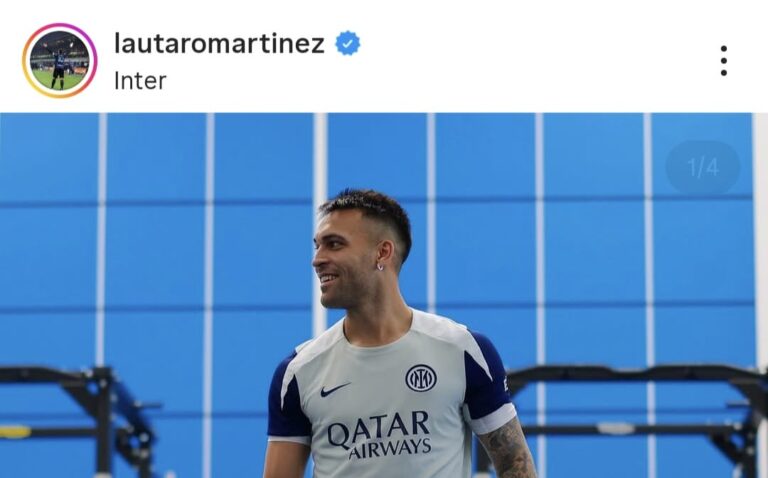Open the three-dot more options menu
Viewport: 768px width, 478px height.
(x=723, y=61)
